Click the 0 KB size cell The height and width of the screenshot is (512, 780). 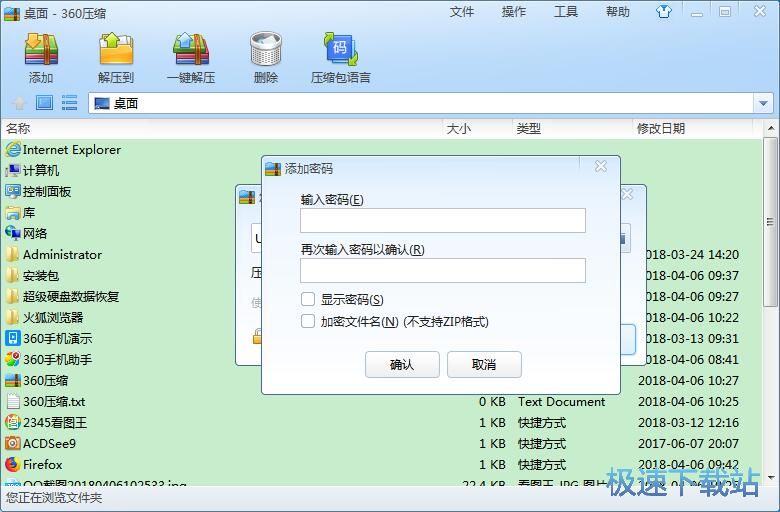coord(492,402)
